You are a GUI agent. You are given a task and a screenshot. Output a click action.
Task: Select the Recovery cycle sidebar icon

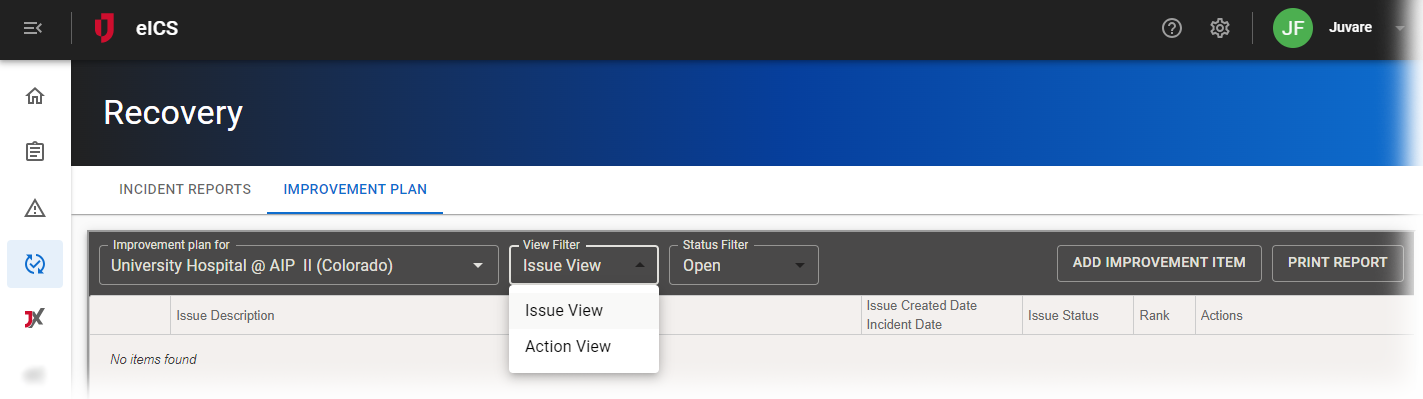tap(35, 264)
